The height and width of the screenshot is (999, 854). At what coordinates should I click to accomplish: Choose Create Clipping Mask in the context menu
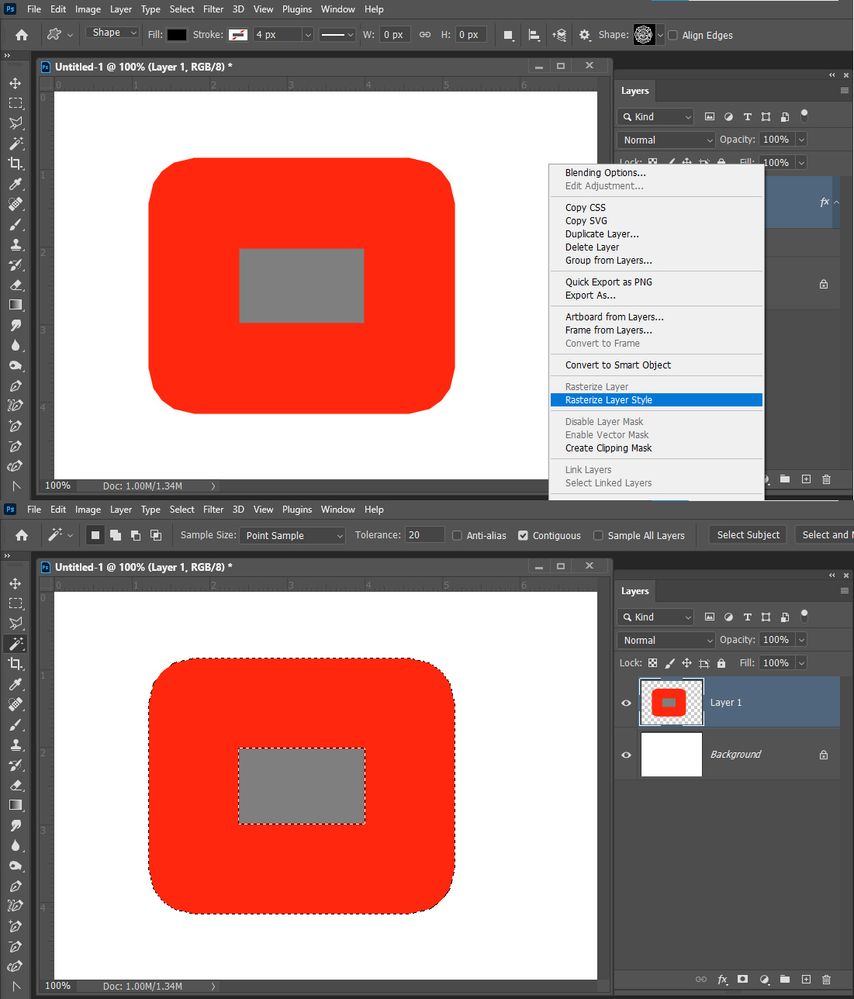[608, 448]
